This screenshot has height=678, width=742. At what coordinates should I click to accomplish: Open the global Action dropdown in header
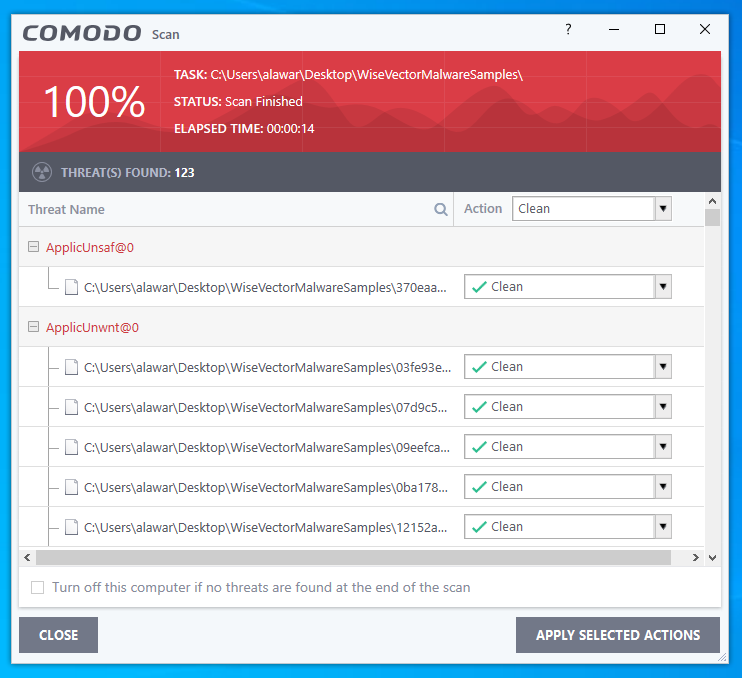click(662, 209)
